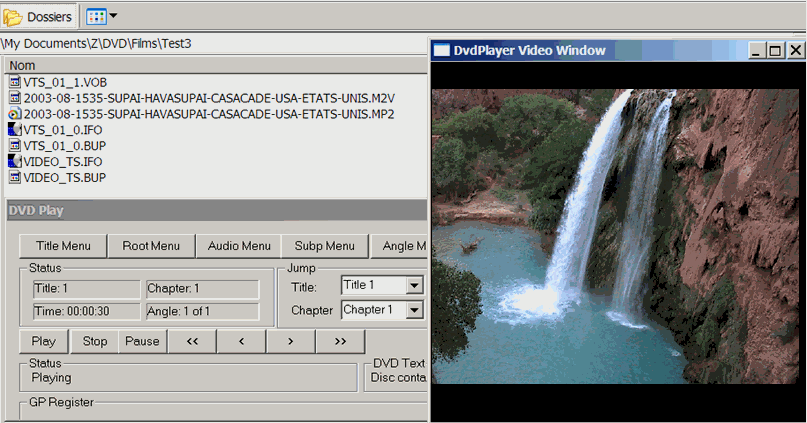Click the VTS_01_1.VOB file icon
The width and height of the screenshot is (807, 423).
(15, 82)
